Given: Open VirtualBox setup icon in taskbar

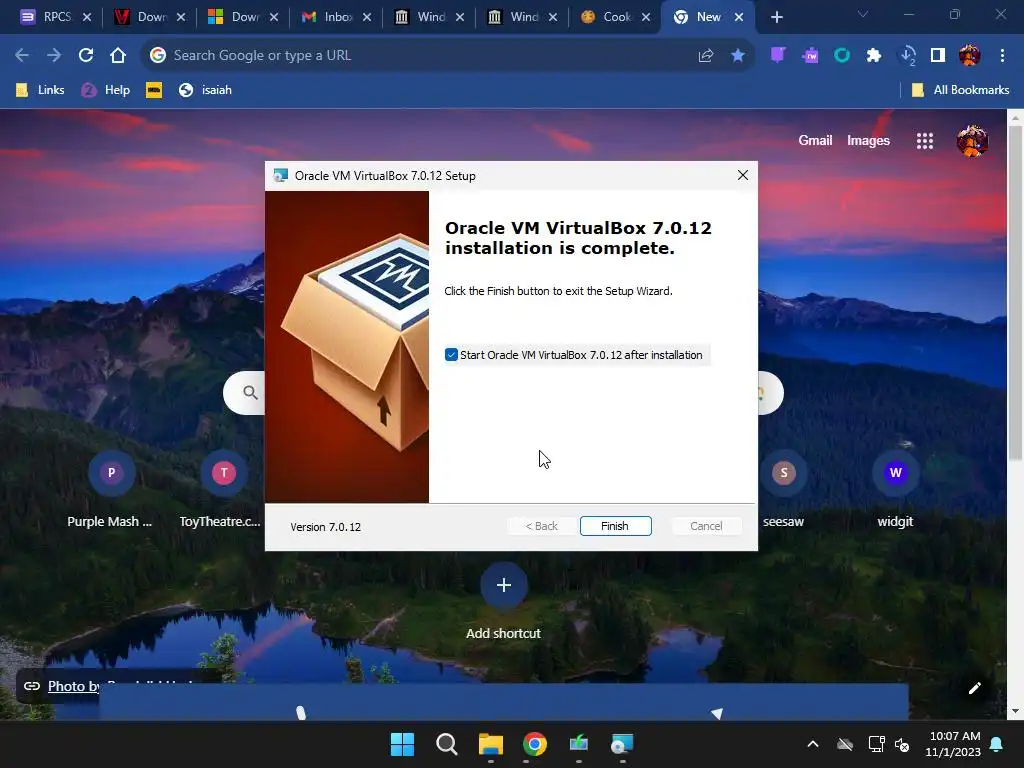Looking at the screenshot, I should pyautogui.click(x=622, y=744).
